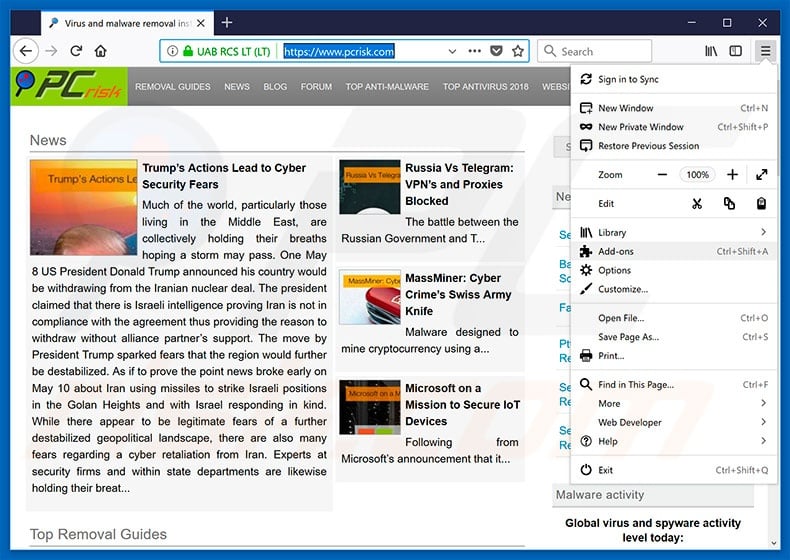790x560 pixels.
Task: Reset zoom with the 100% button
Action: point(697,175)
